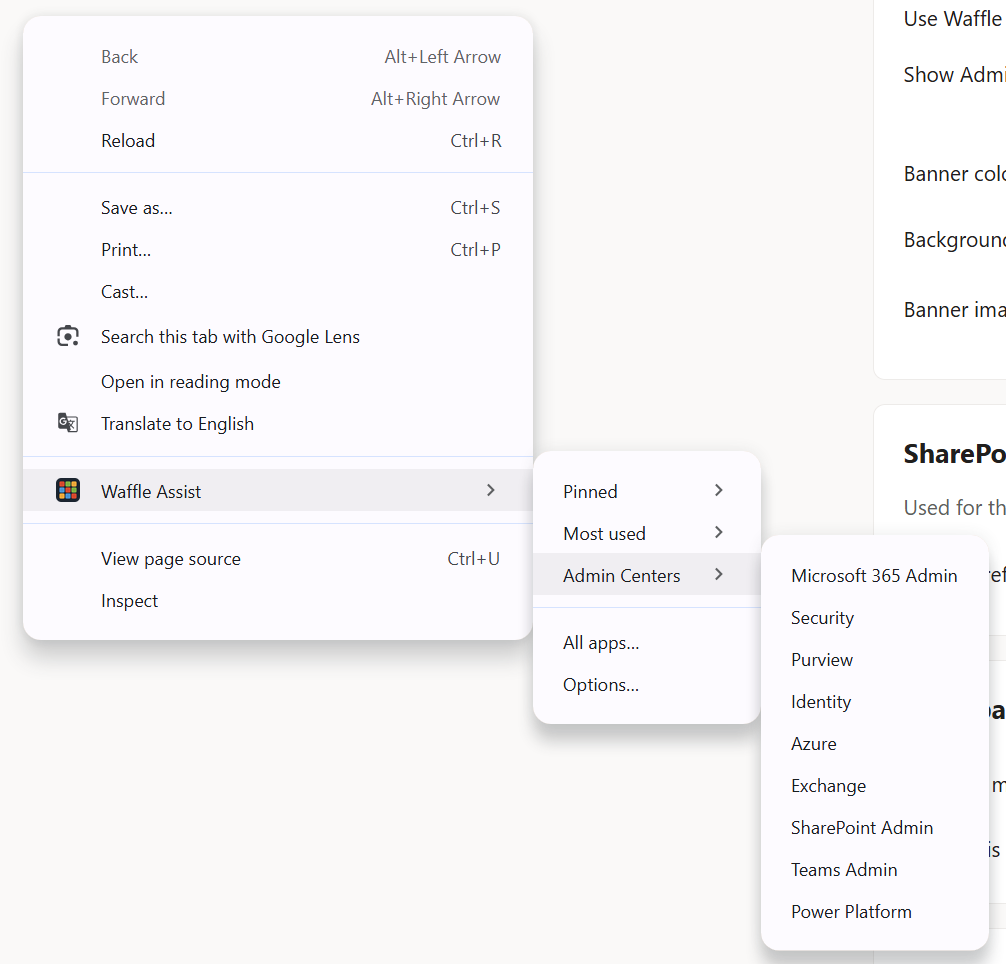Click the Alt+Right Arrow shortcut label
The image size is (1006, 964).
436,99
